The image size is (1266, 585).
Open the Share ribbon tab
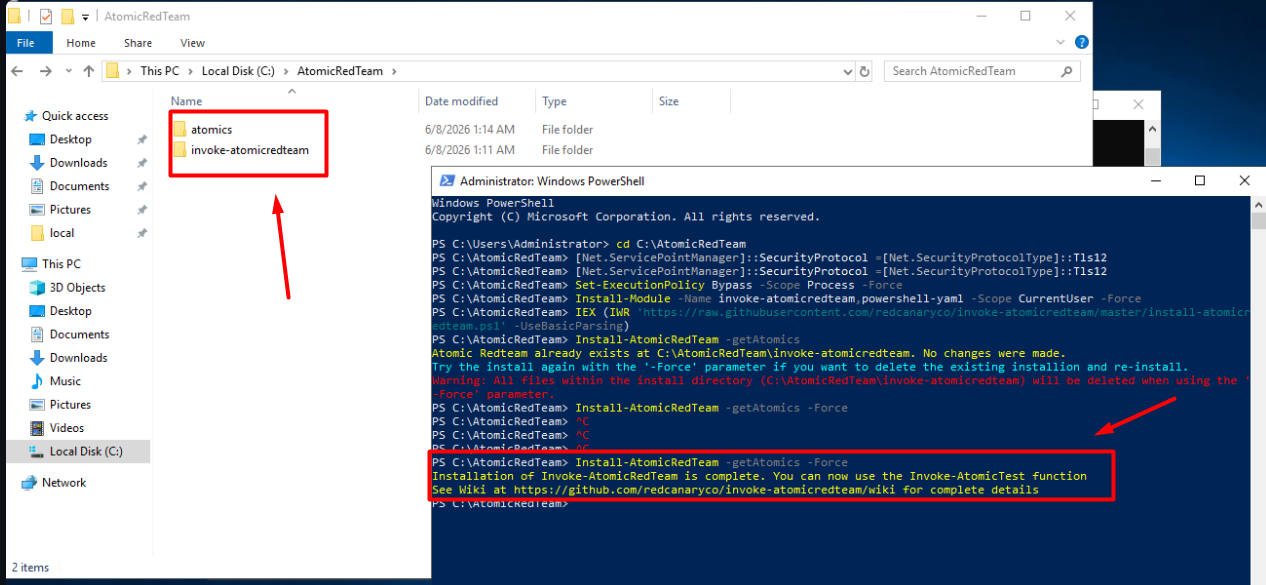pyautogui.click(x=138, y=43)
